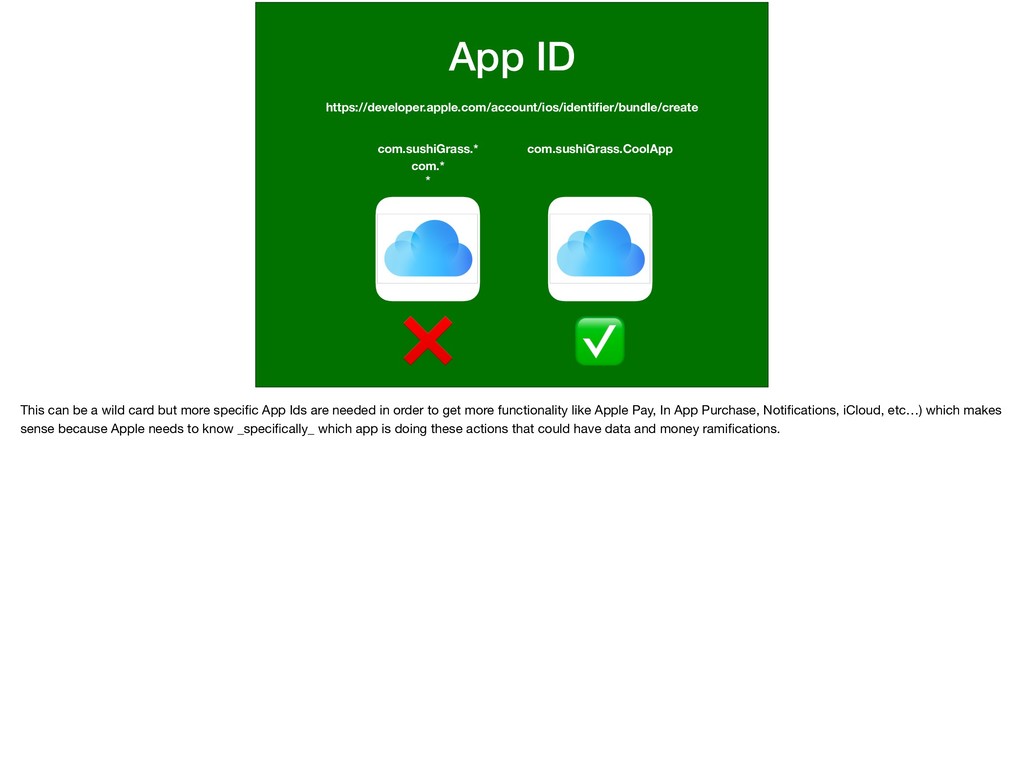
Task: Select the com.sushiGrass.CoolApp identifier text
Action: tap(600, 149)
